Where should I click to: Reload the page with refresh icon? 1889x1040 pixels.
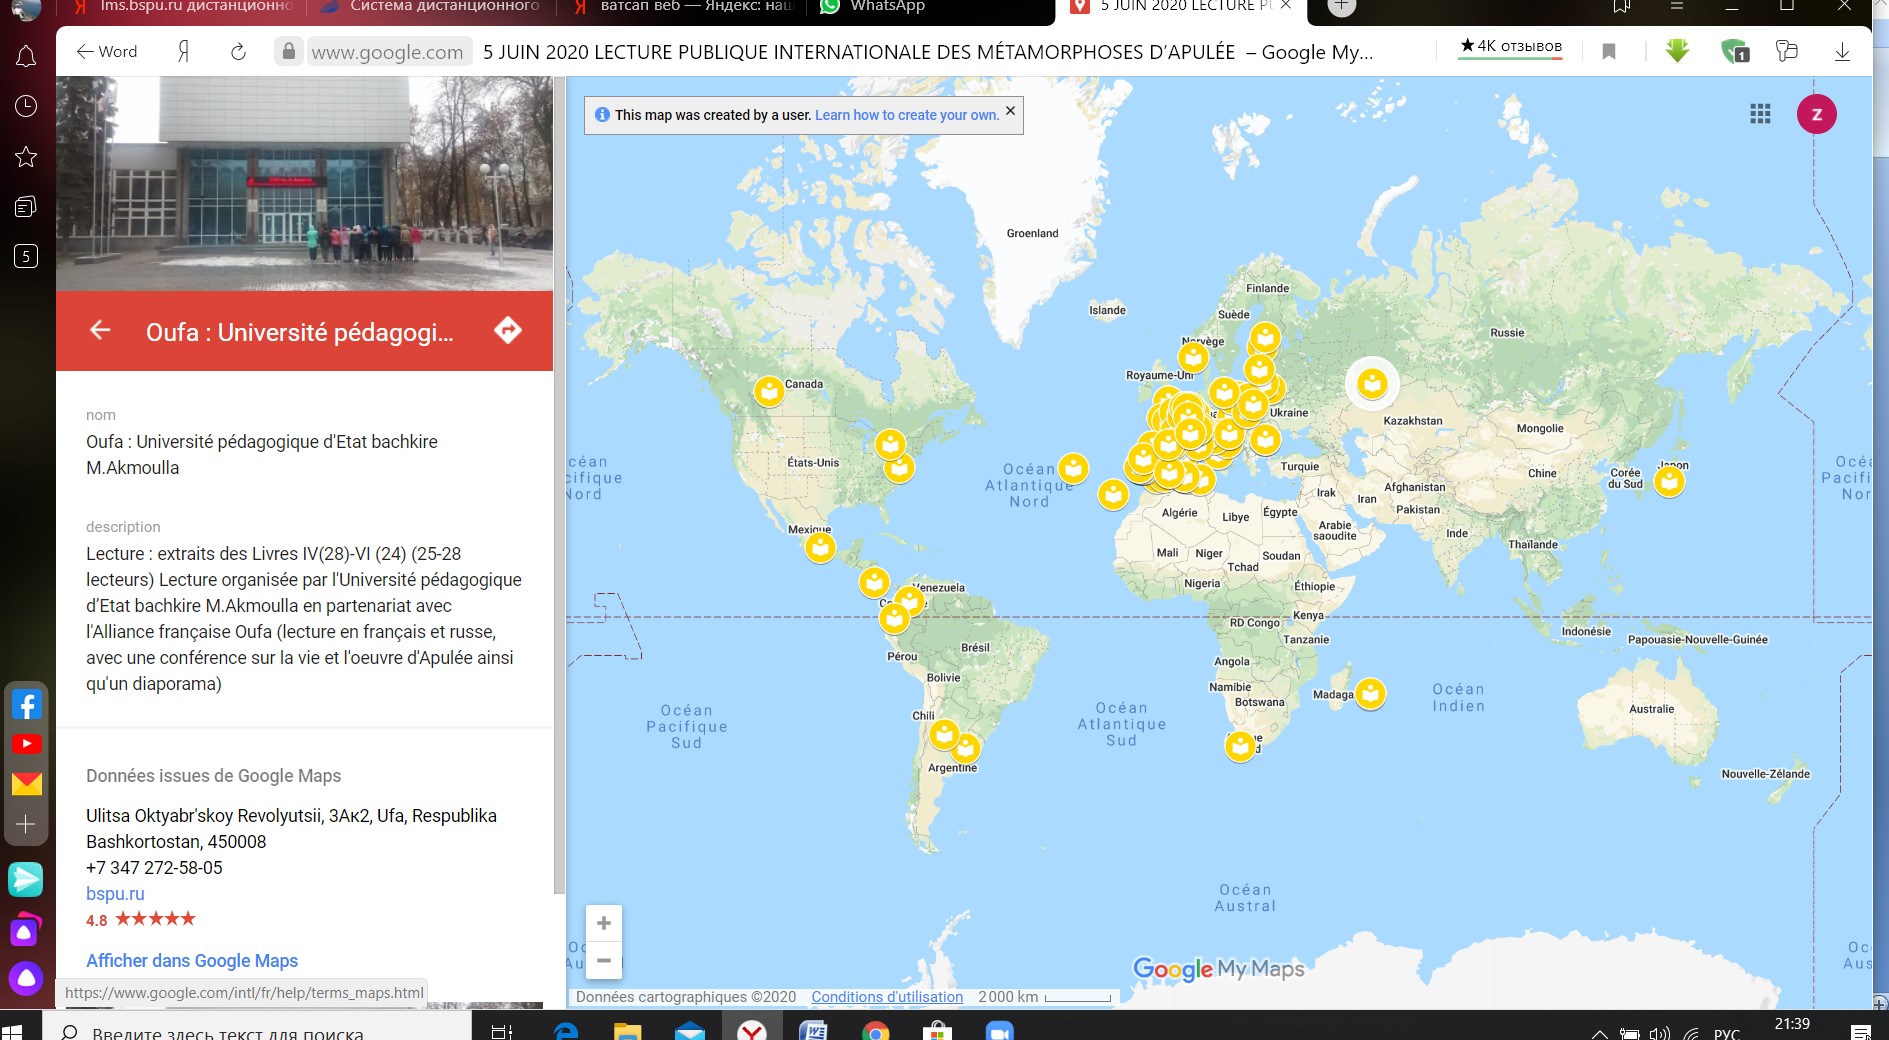pos(238,52)
